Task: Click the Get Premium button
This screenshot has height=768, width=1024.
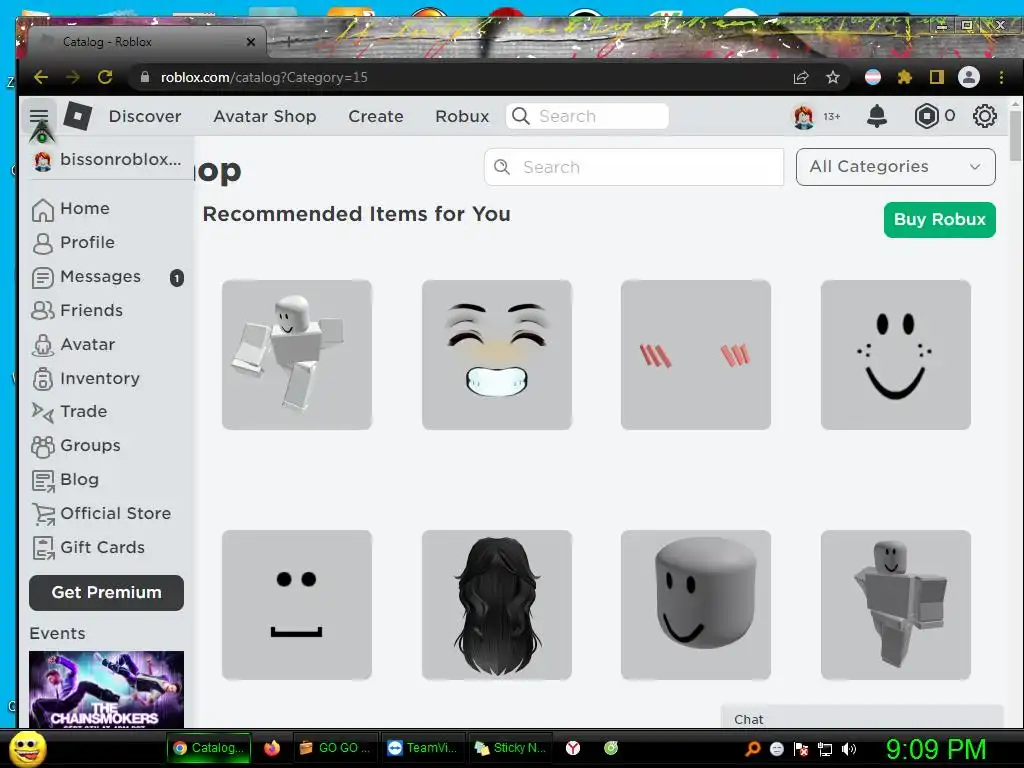Action: [106, 592]
